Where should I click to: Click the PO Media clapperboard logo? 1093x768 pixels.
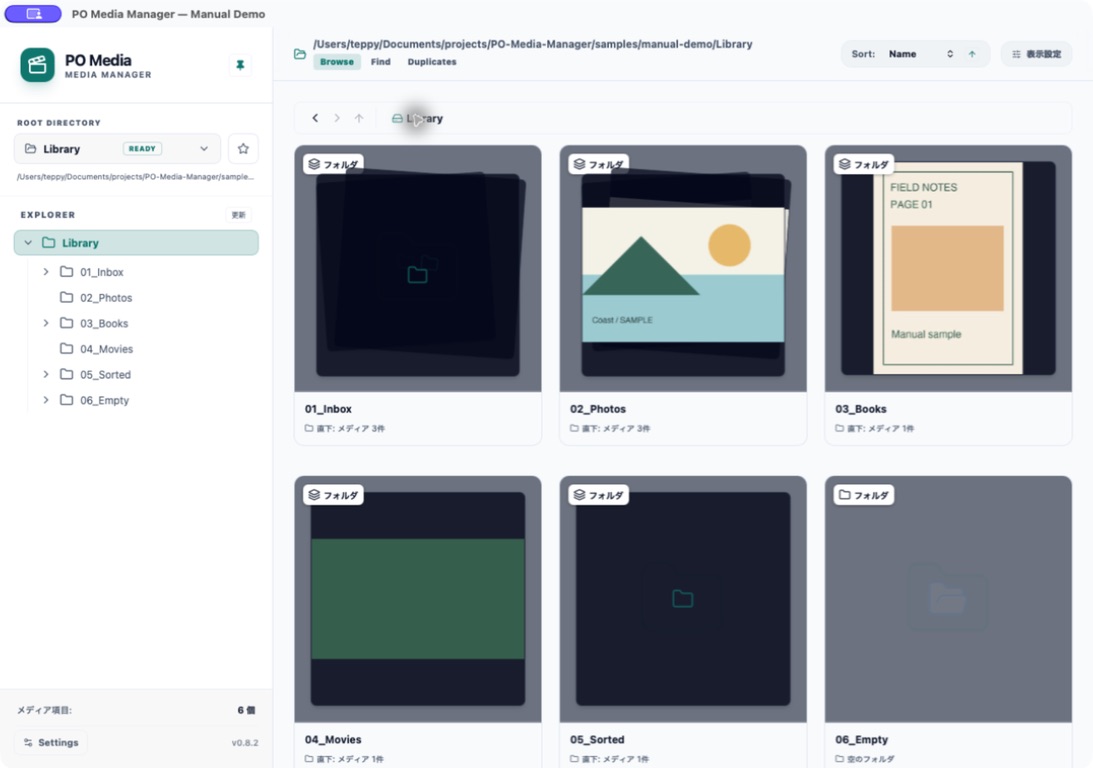tap(38, 65)
